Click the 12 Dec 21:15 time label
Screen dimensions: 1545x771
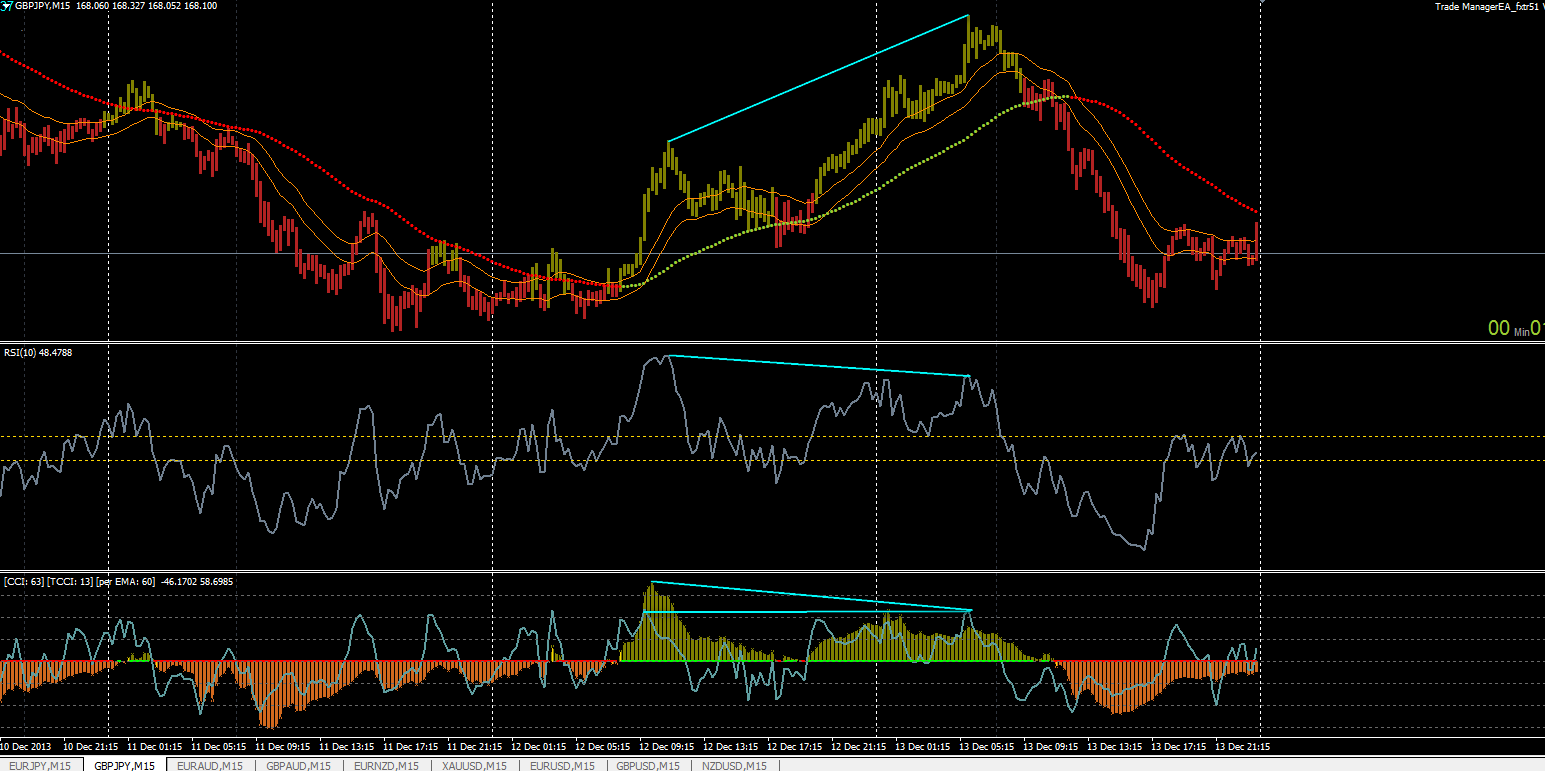click(860, 746)
